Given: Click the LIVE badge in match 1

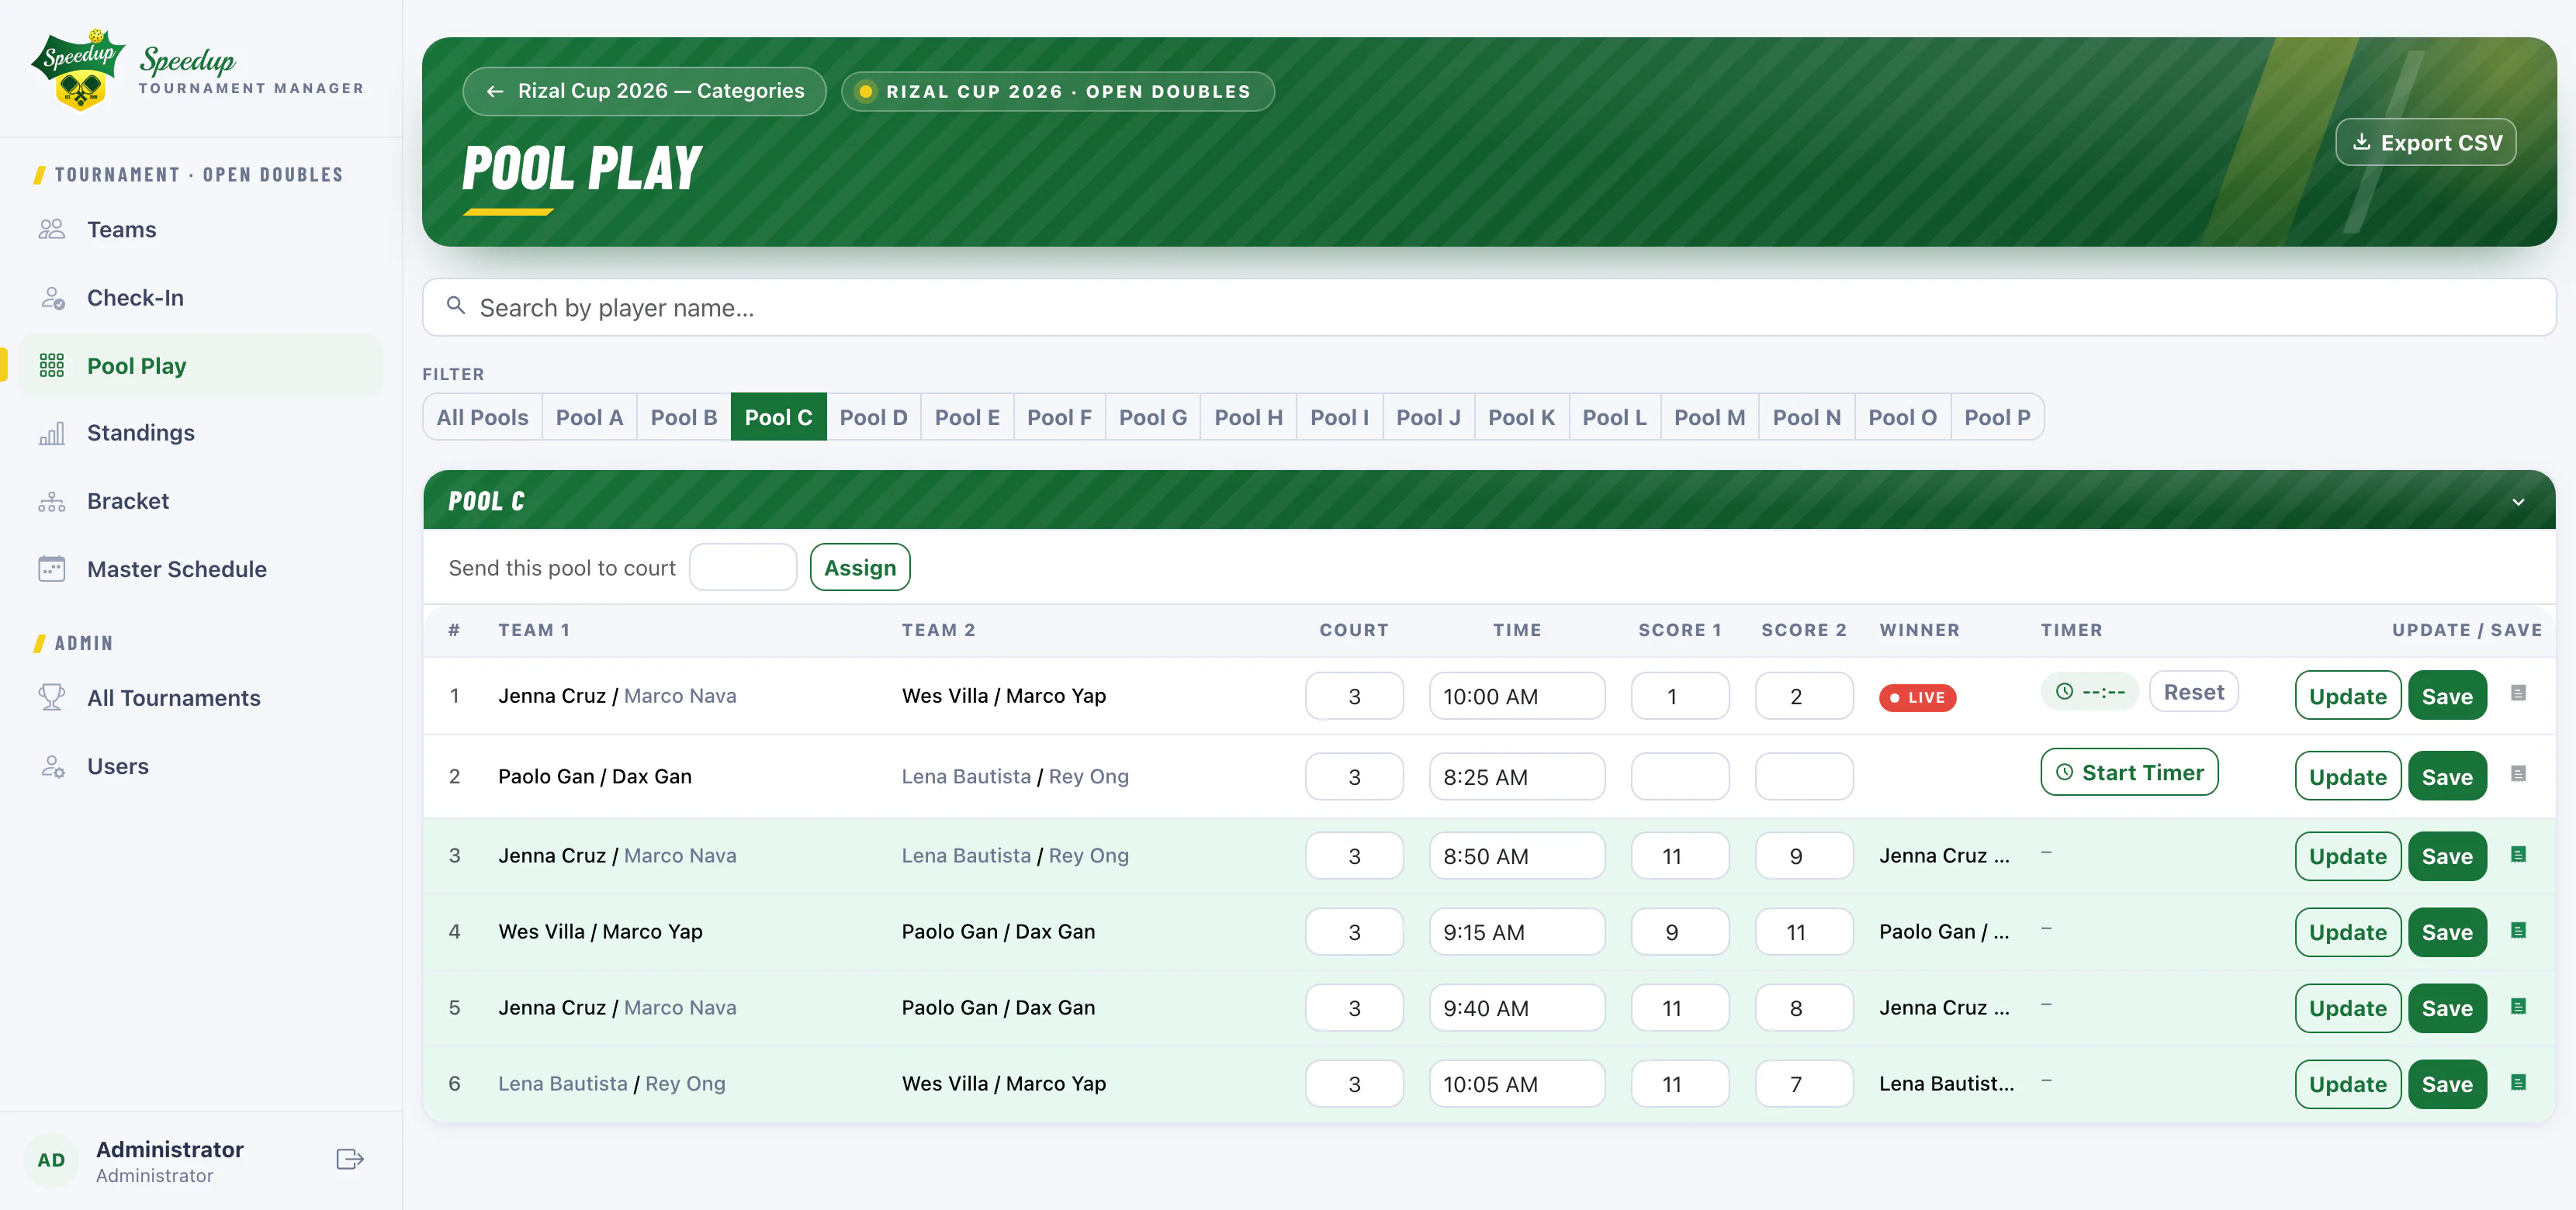Looking at the screenshot, I should [1917, 697].
